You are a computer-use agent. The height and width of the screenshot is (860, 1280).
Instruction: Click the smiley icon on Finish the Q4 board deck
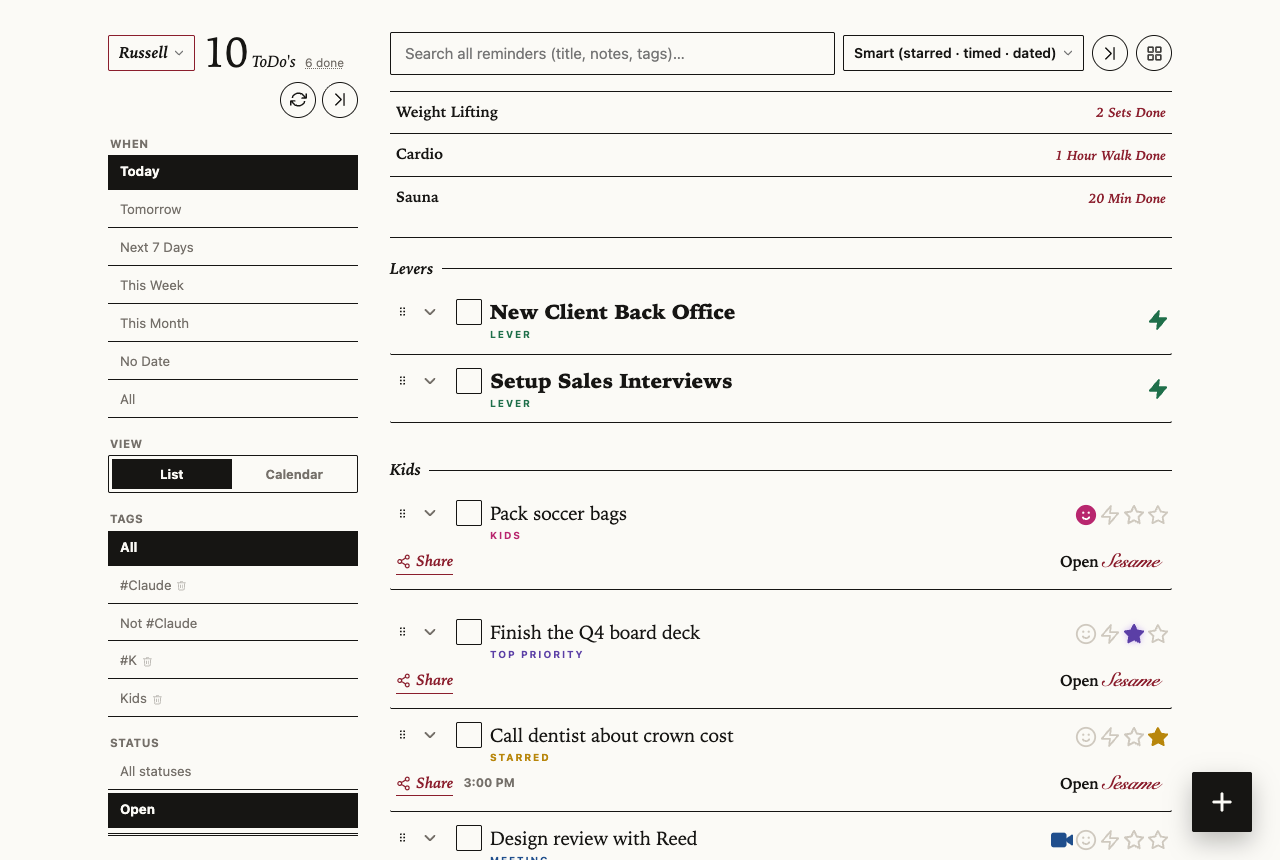click(x=1086, y=634)
